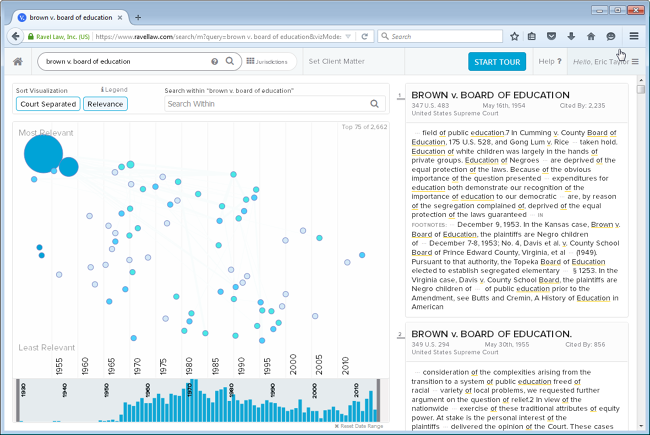Open the first BROWN v. BOARD OF EDUCATION result

click(490, 95)
